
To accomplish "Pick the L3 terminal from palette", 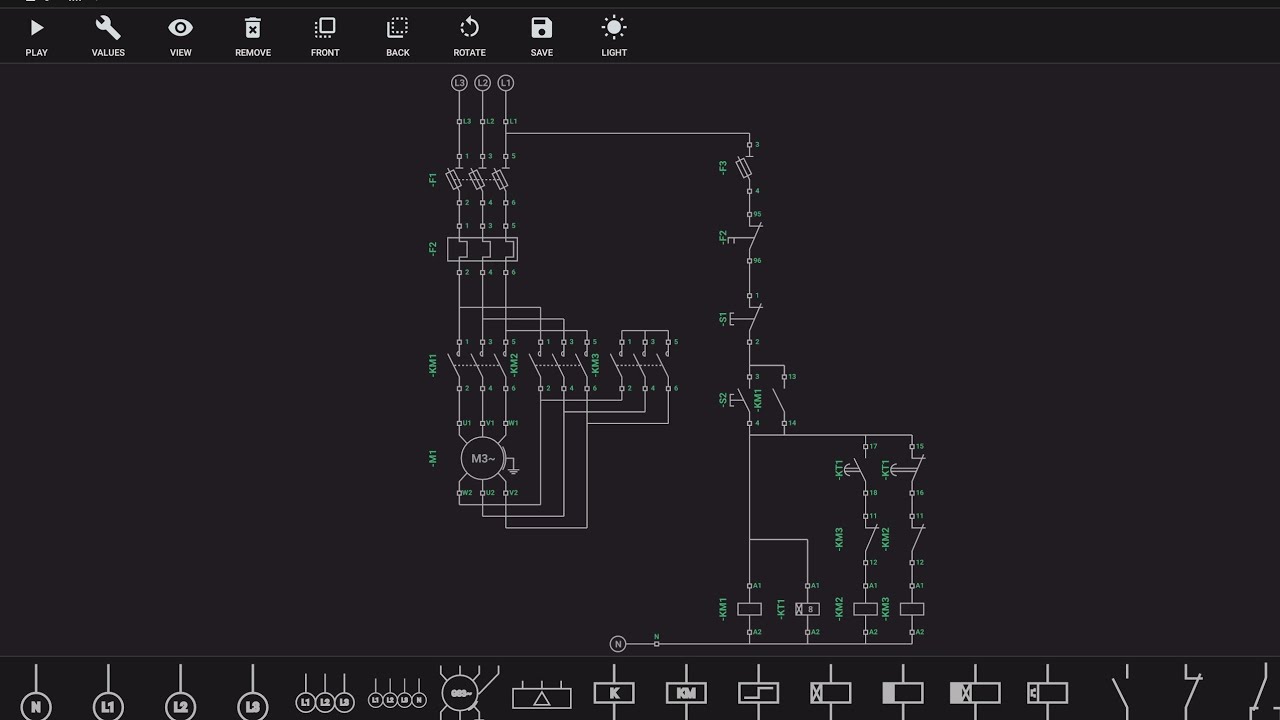I will [x=253, y=693].
